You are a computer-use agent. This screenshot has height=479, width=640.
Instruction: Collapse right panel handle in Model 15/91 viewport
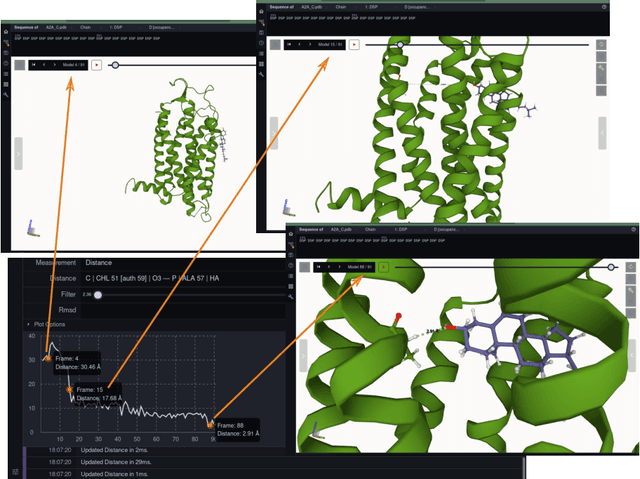[x=602, y=133]
